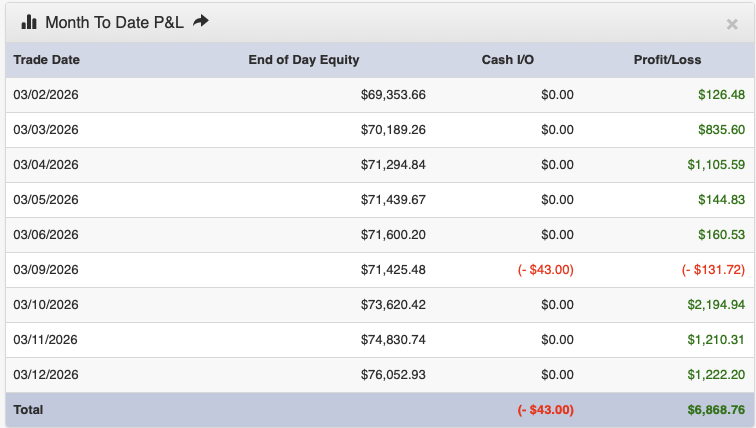Click profit value $1,222.20

click(716, 374)
